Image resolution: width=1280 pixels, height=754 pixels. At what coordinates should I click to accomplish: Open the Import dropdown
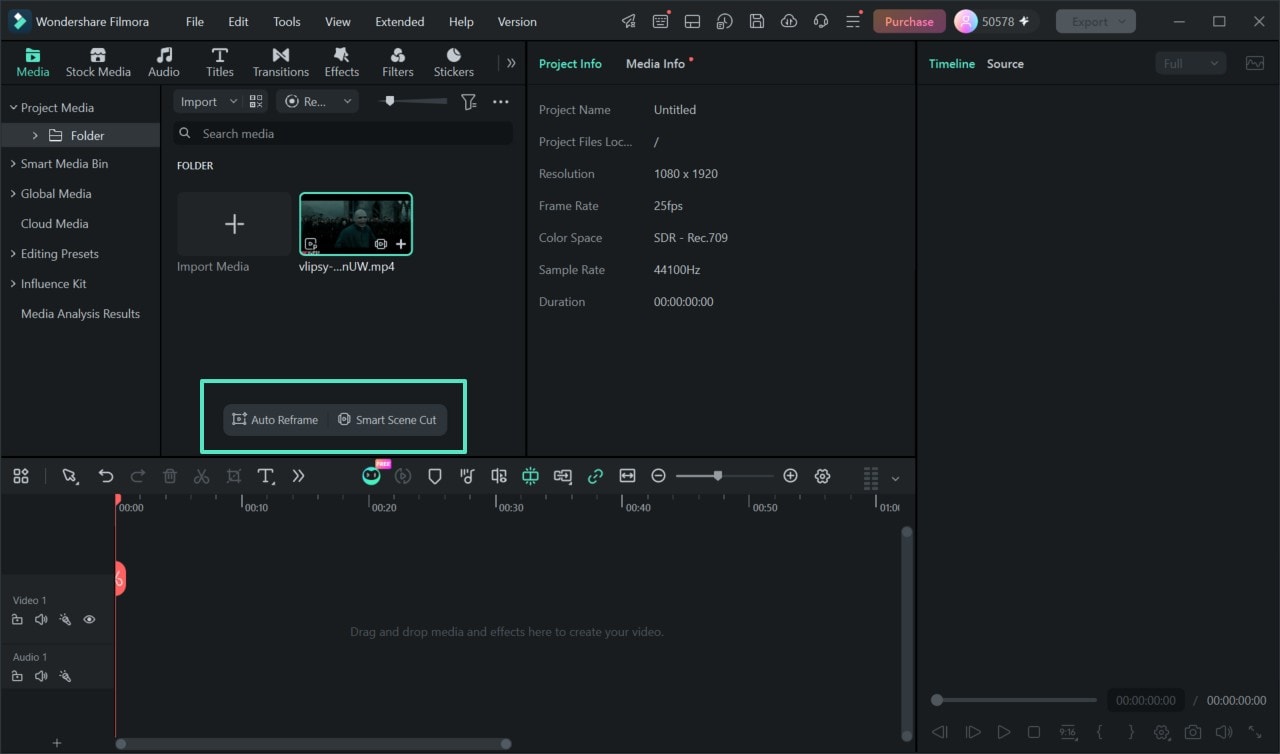(208, 102)
